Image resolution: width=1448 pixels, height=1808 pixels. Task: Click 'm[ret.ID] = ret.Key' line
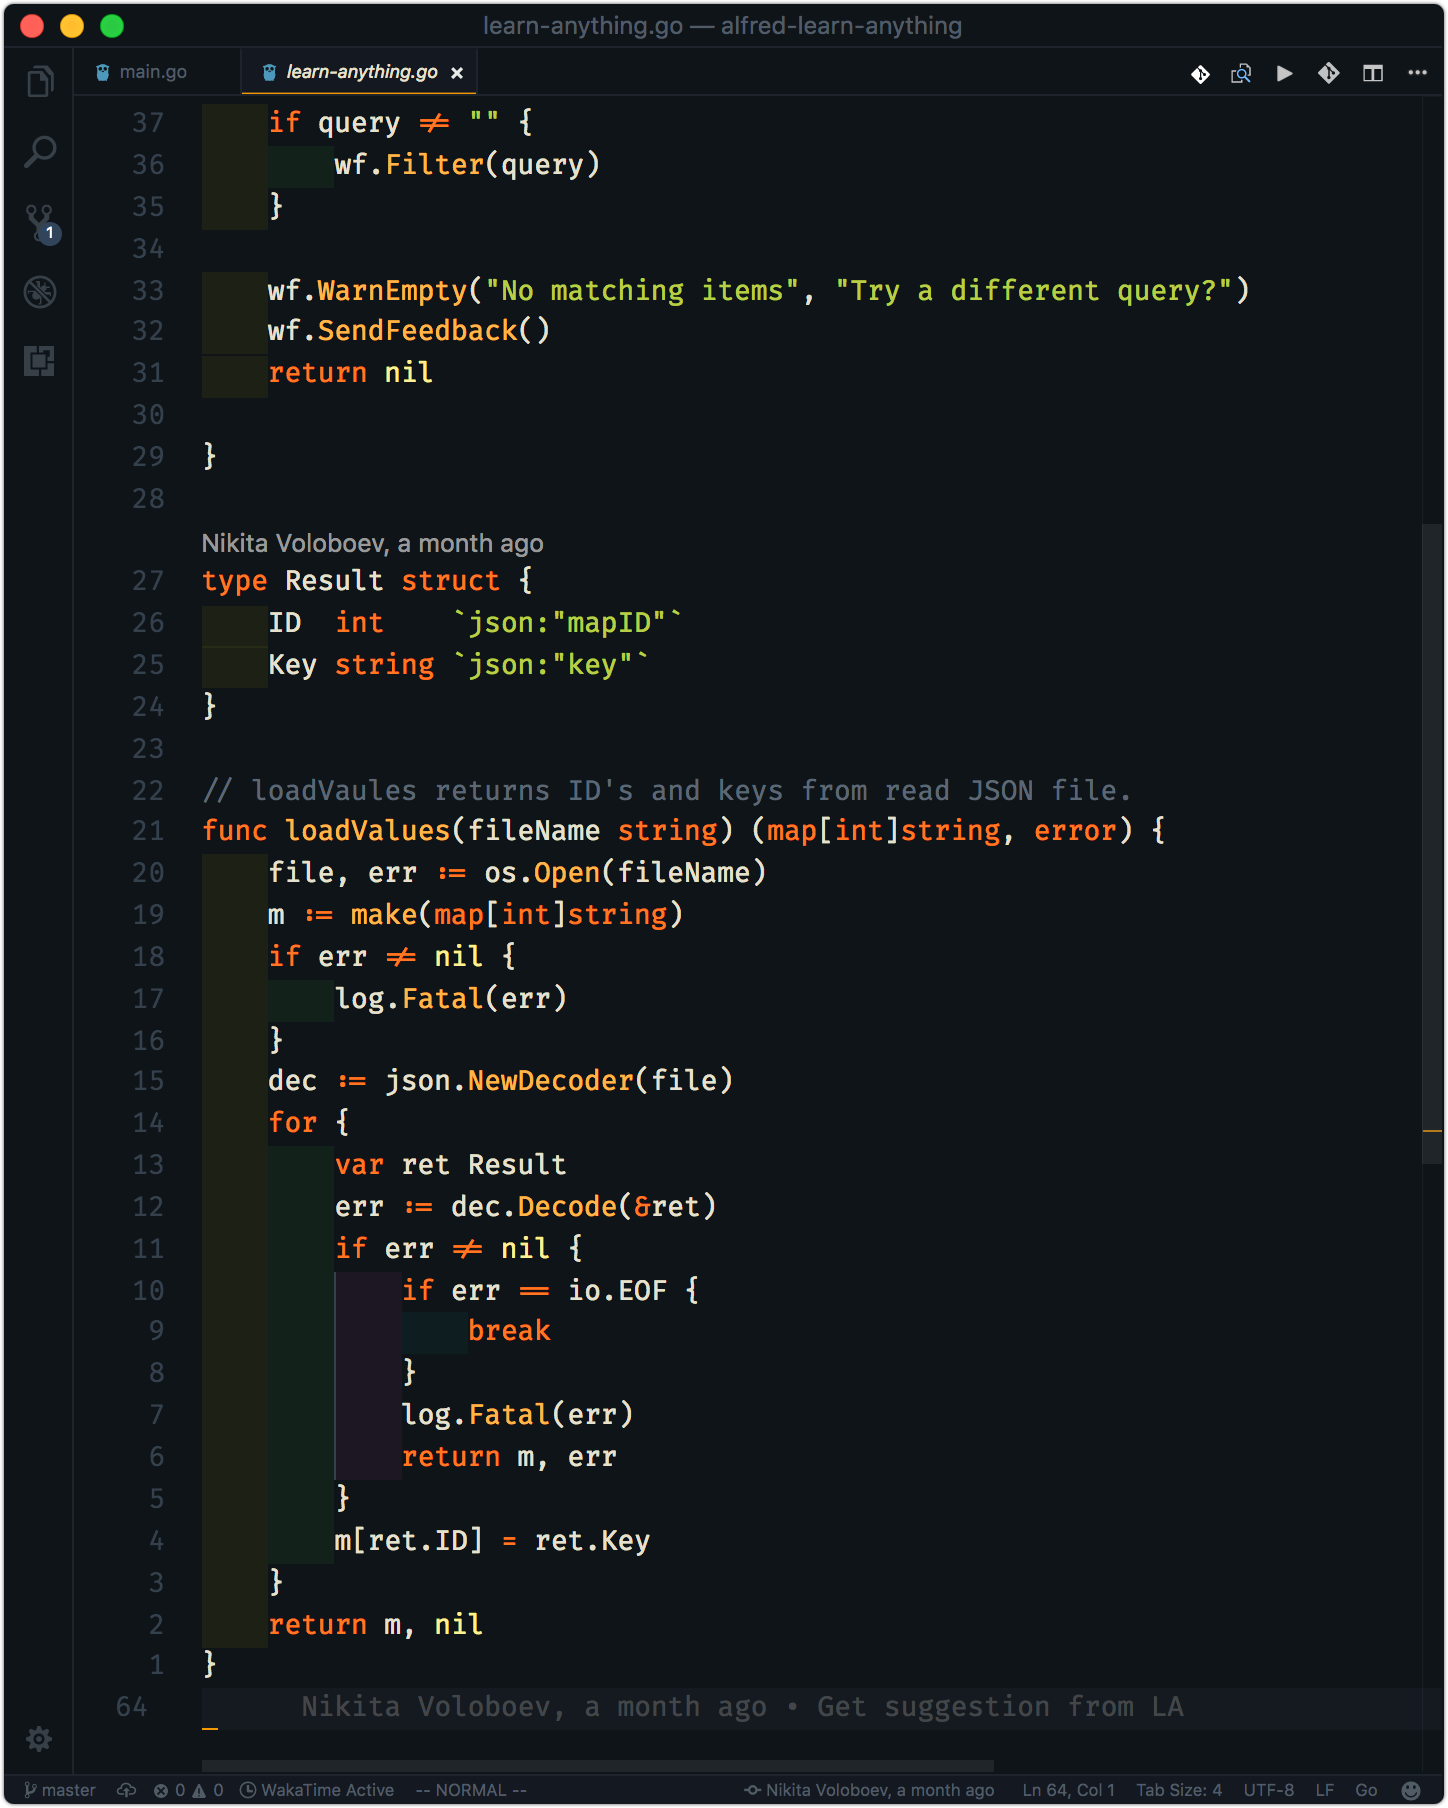point(492,1541)
